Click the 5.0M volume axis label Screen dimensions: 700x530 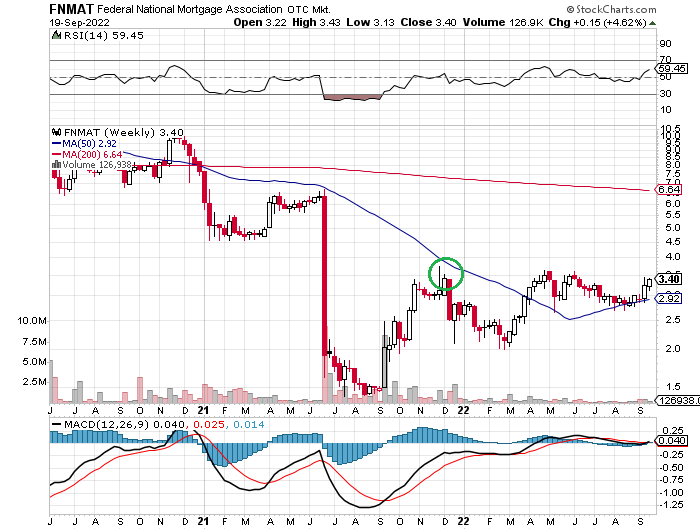click(x=34, y=362)
